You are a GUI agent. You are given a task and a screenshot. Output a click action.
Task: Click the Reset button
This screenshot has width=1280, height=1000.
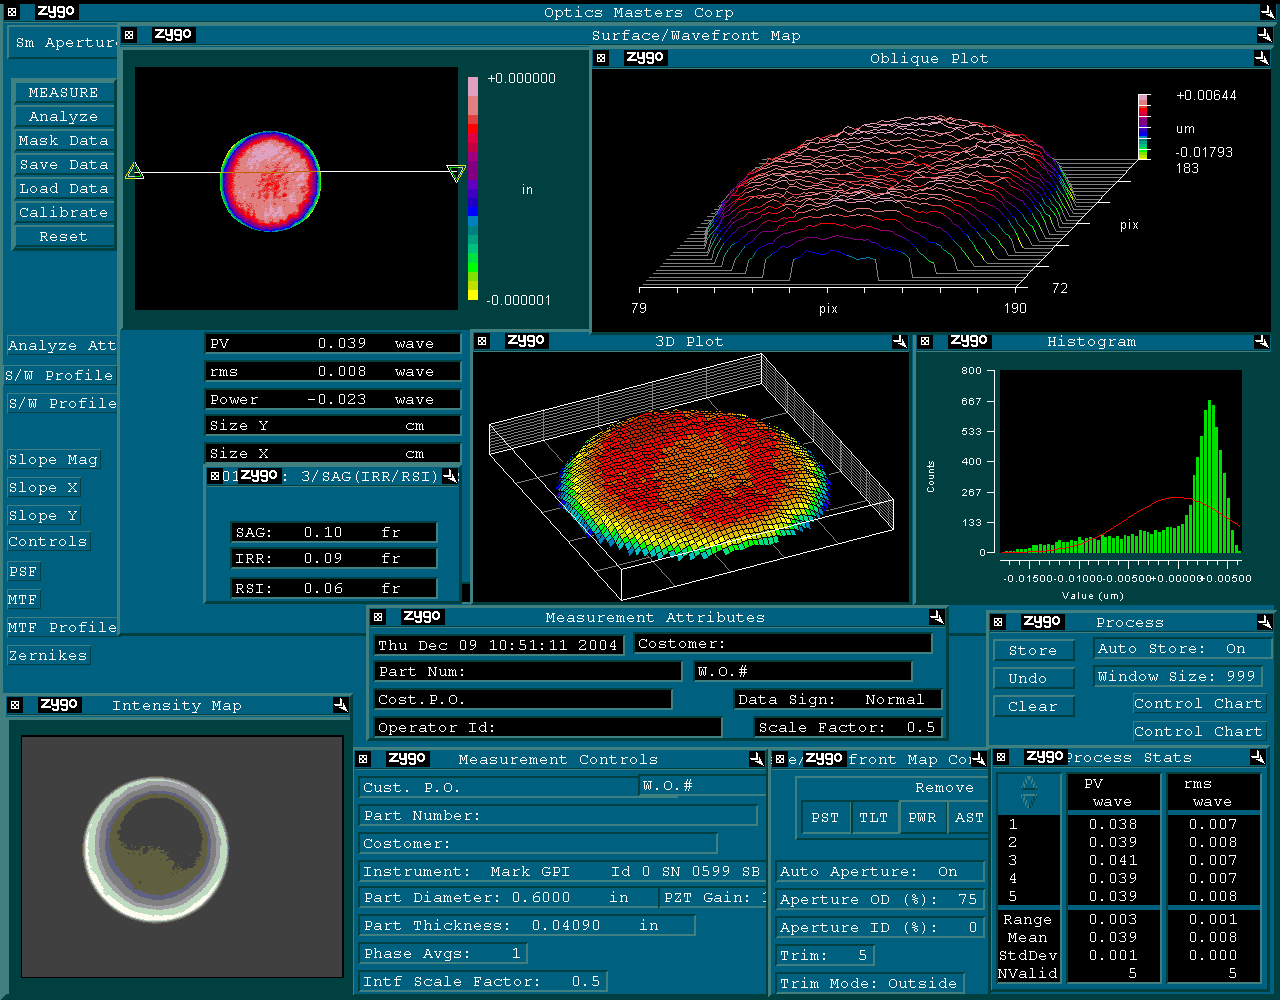[63, 236]
